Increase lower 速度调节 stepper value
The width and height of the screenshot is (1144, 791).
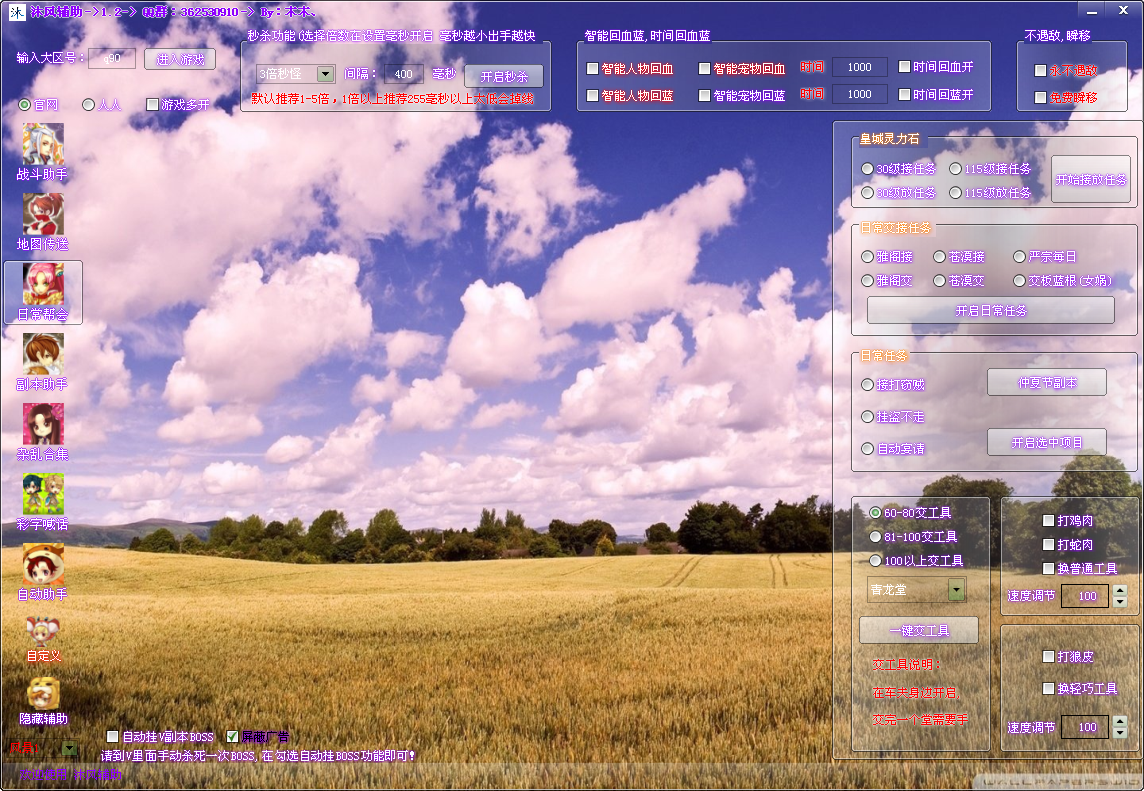(1120, 722)
